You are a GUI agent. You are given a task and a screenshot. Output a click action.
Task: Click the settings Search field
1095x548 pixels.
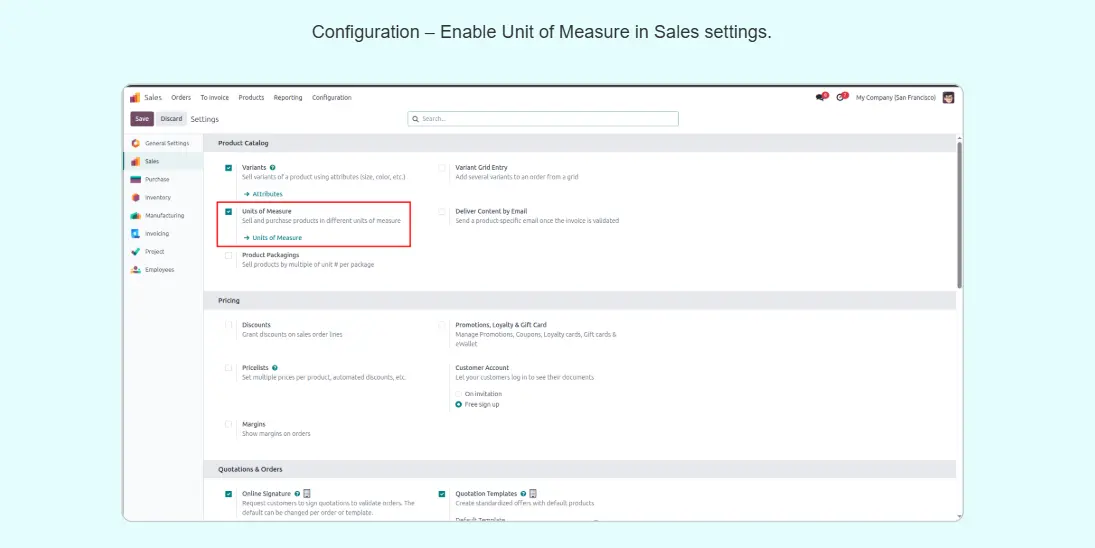pos(543,119)
